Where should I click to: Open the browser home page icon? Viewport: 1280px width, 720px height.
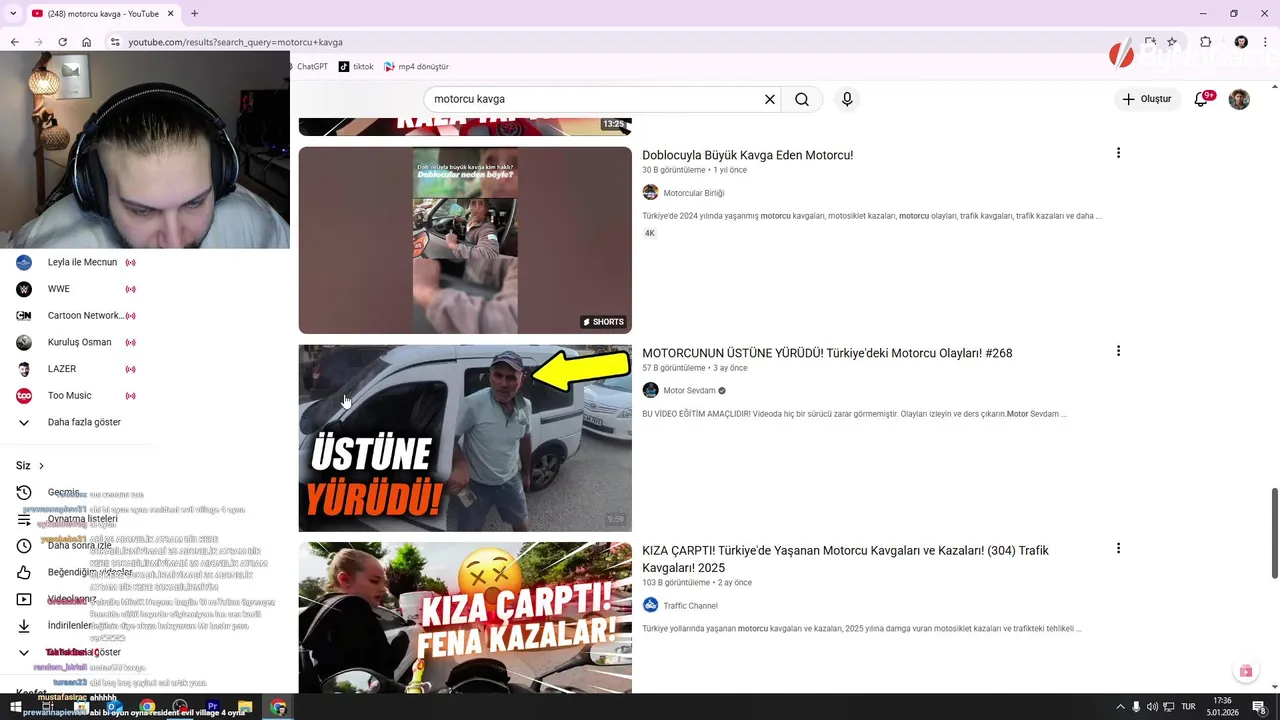click(x=87, y=42)
